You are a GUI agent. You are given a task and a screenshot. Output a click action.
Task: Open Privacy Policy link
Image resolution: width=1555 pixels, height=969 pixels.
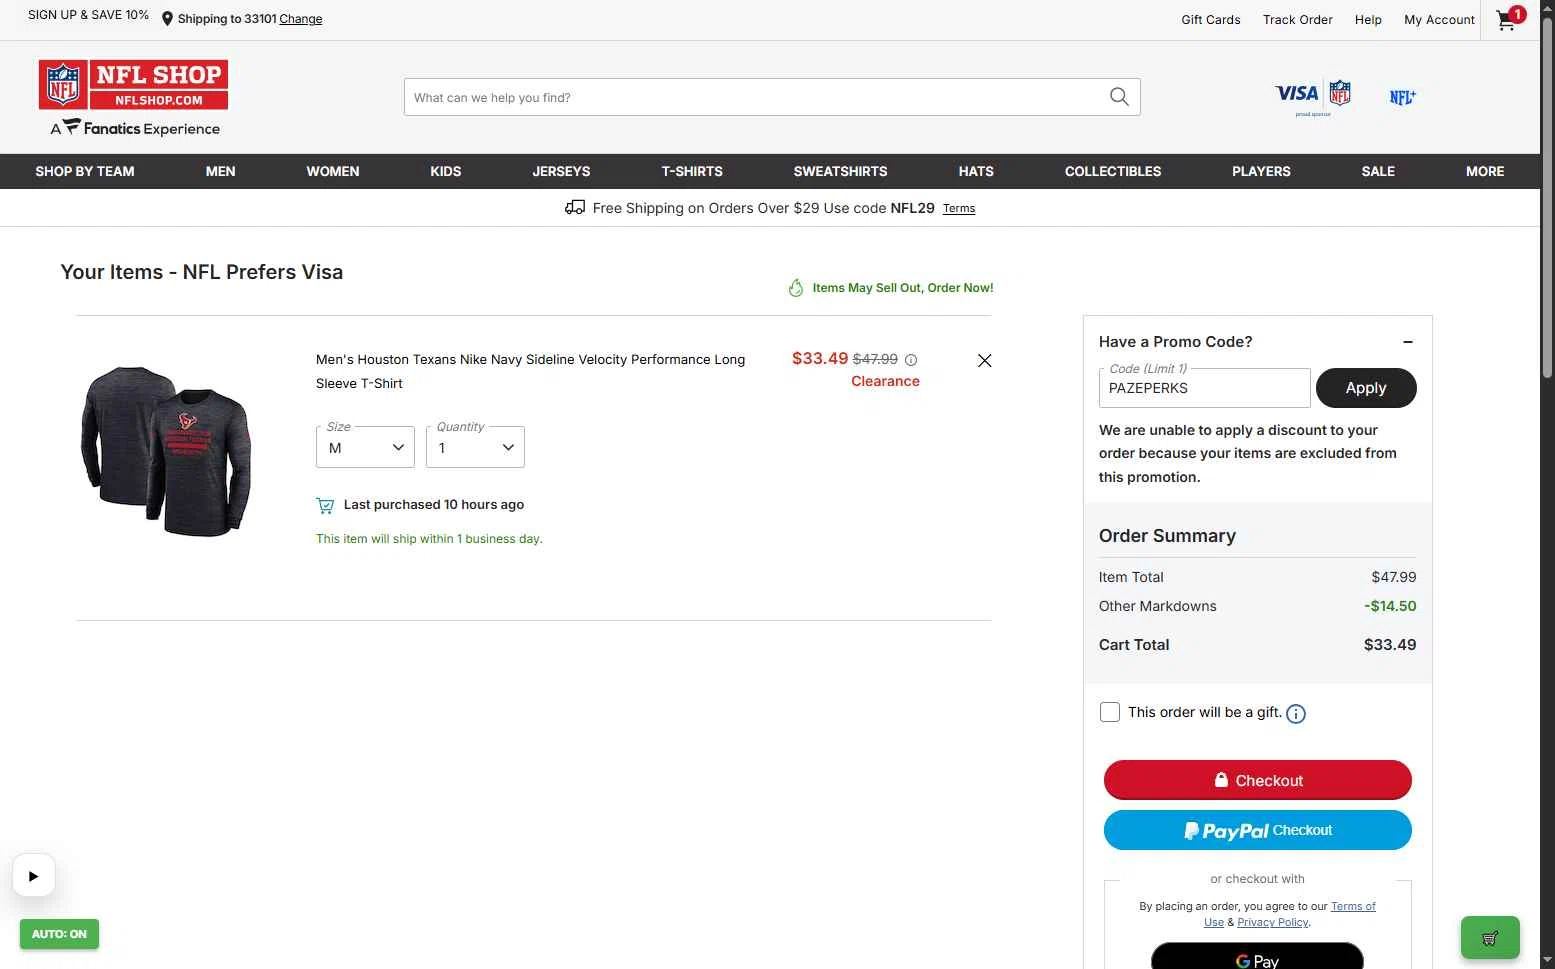pyautogui.click(x=1273, y=922)
